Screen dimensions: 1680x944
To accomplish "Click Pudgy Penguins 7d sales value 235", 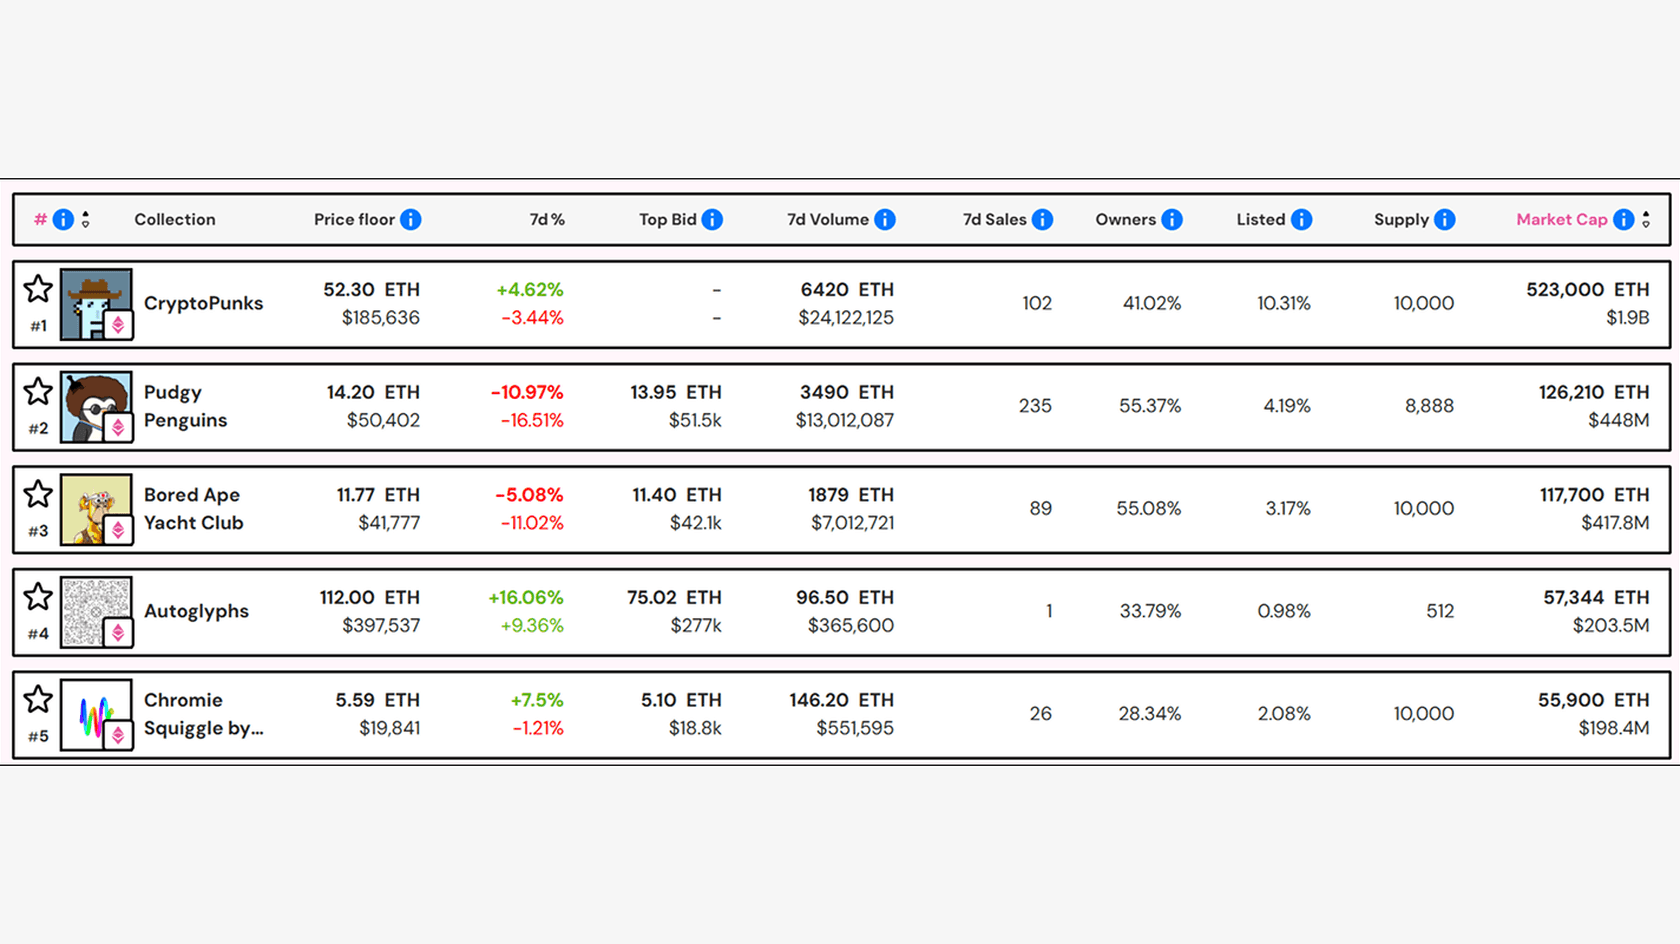I will (1035, 406).
